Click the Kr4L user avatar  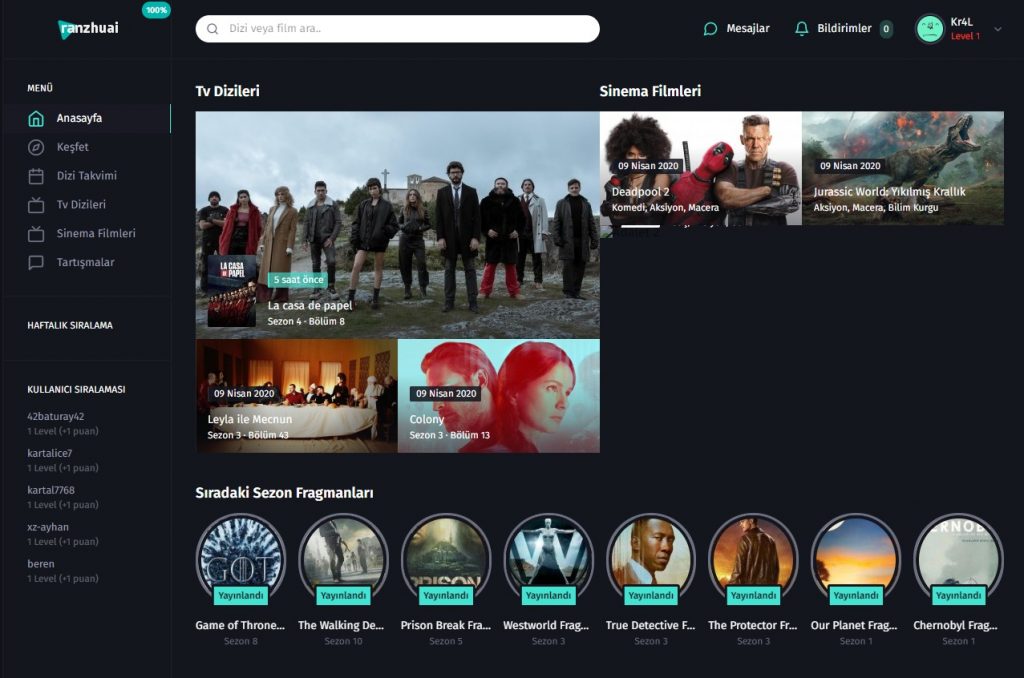[x=929, y=29]
